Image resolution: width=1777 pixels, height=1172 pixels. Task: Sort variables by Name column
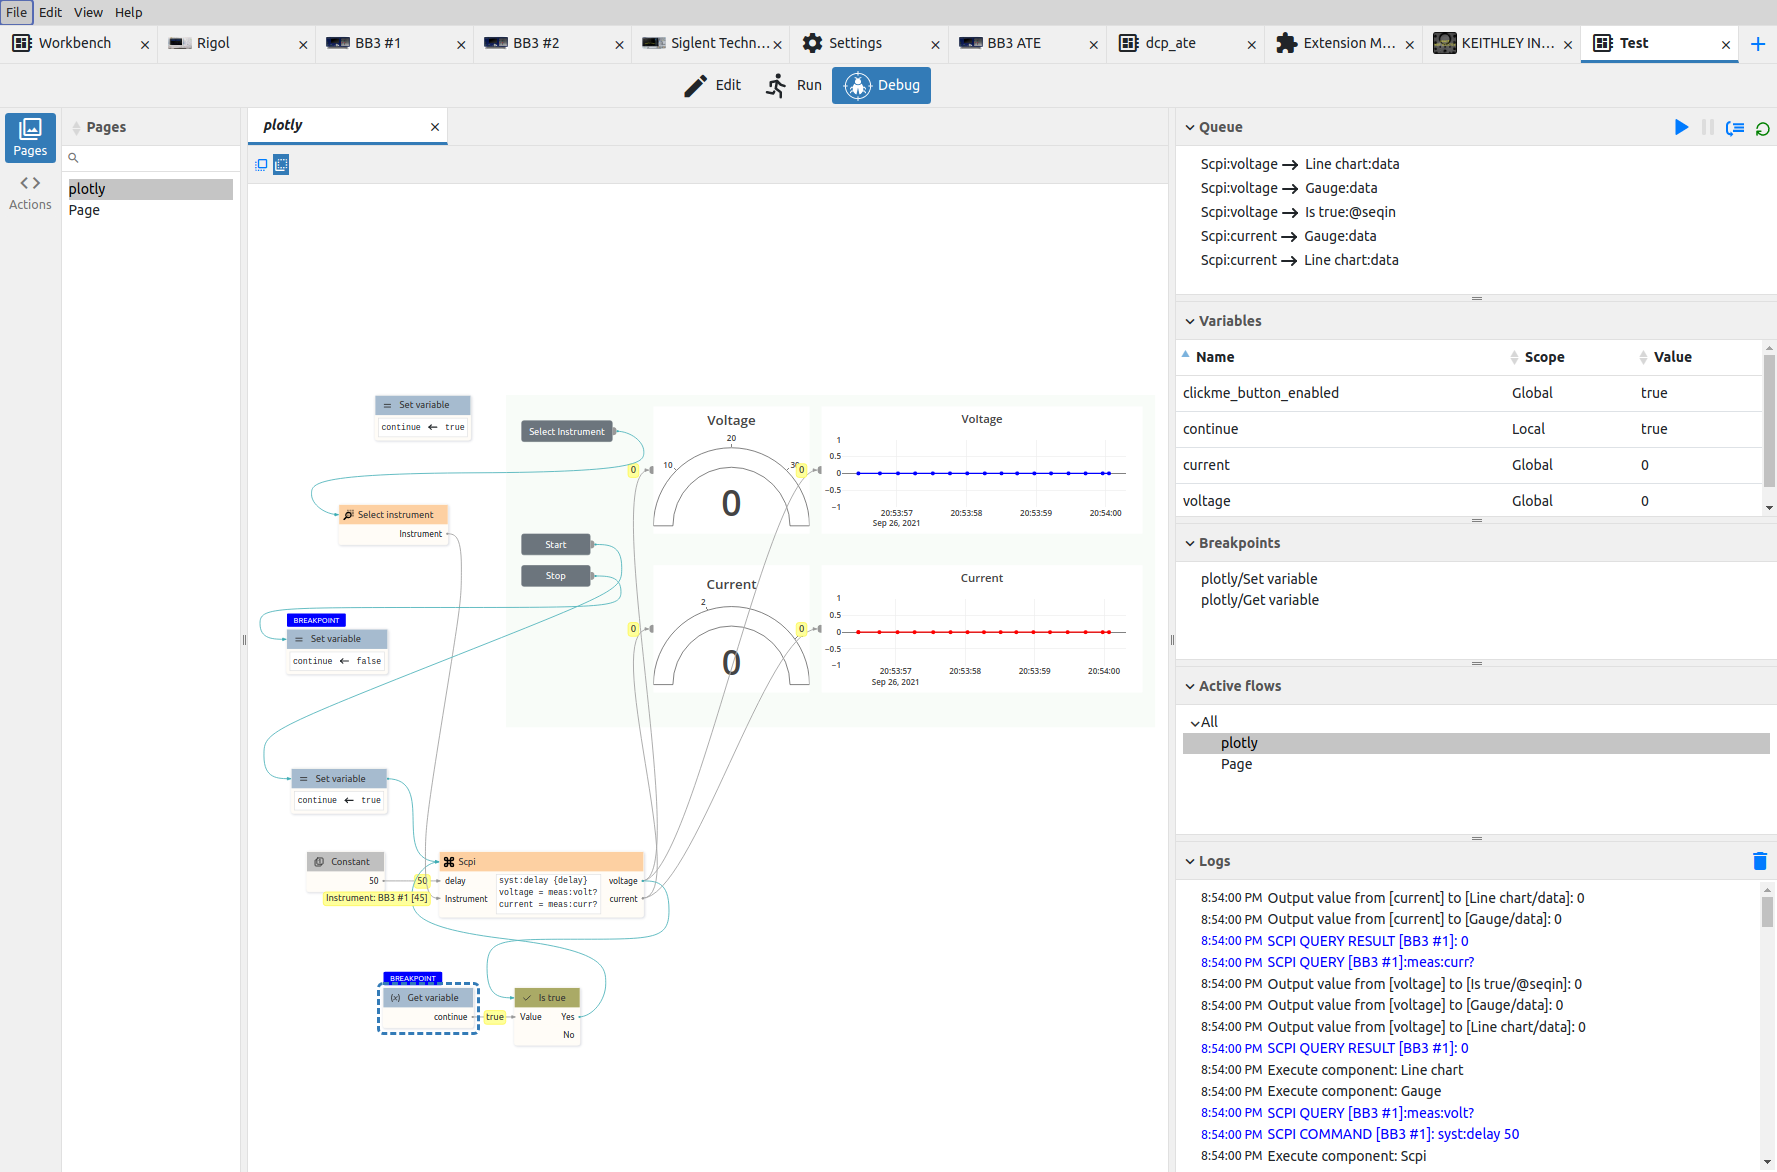(1215, 357)
